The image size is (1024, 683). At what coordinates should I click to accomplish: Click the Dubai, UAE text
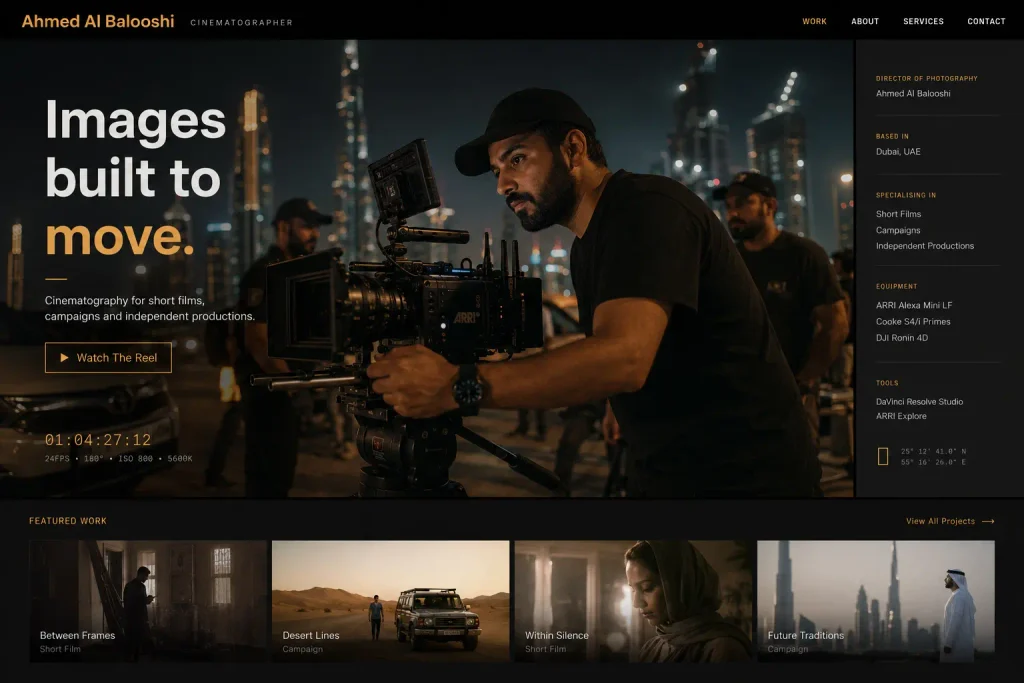(898, 151)
